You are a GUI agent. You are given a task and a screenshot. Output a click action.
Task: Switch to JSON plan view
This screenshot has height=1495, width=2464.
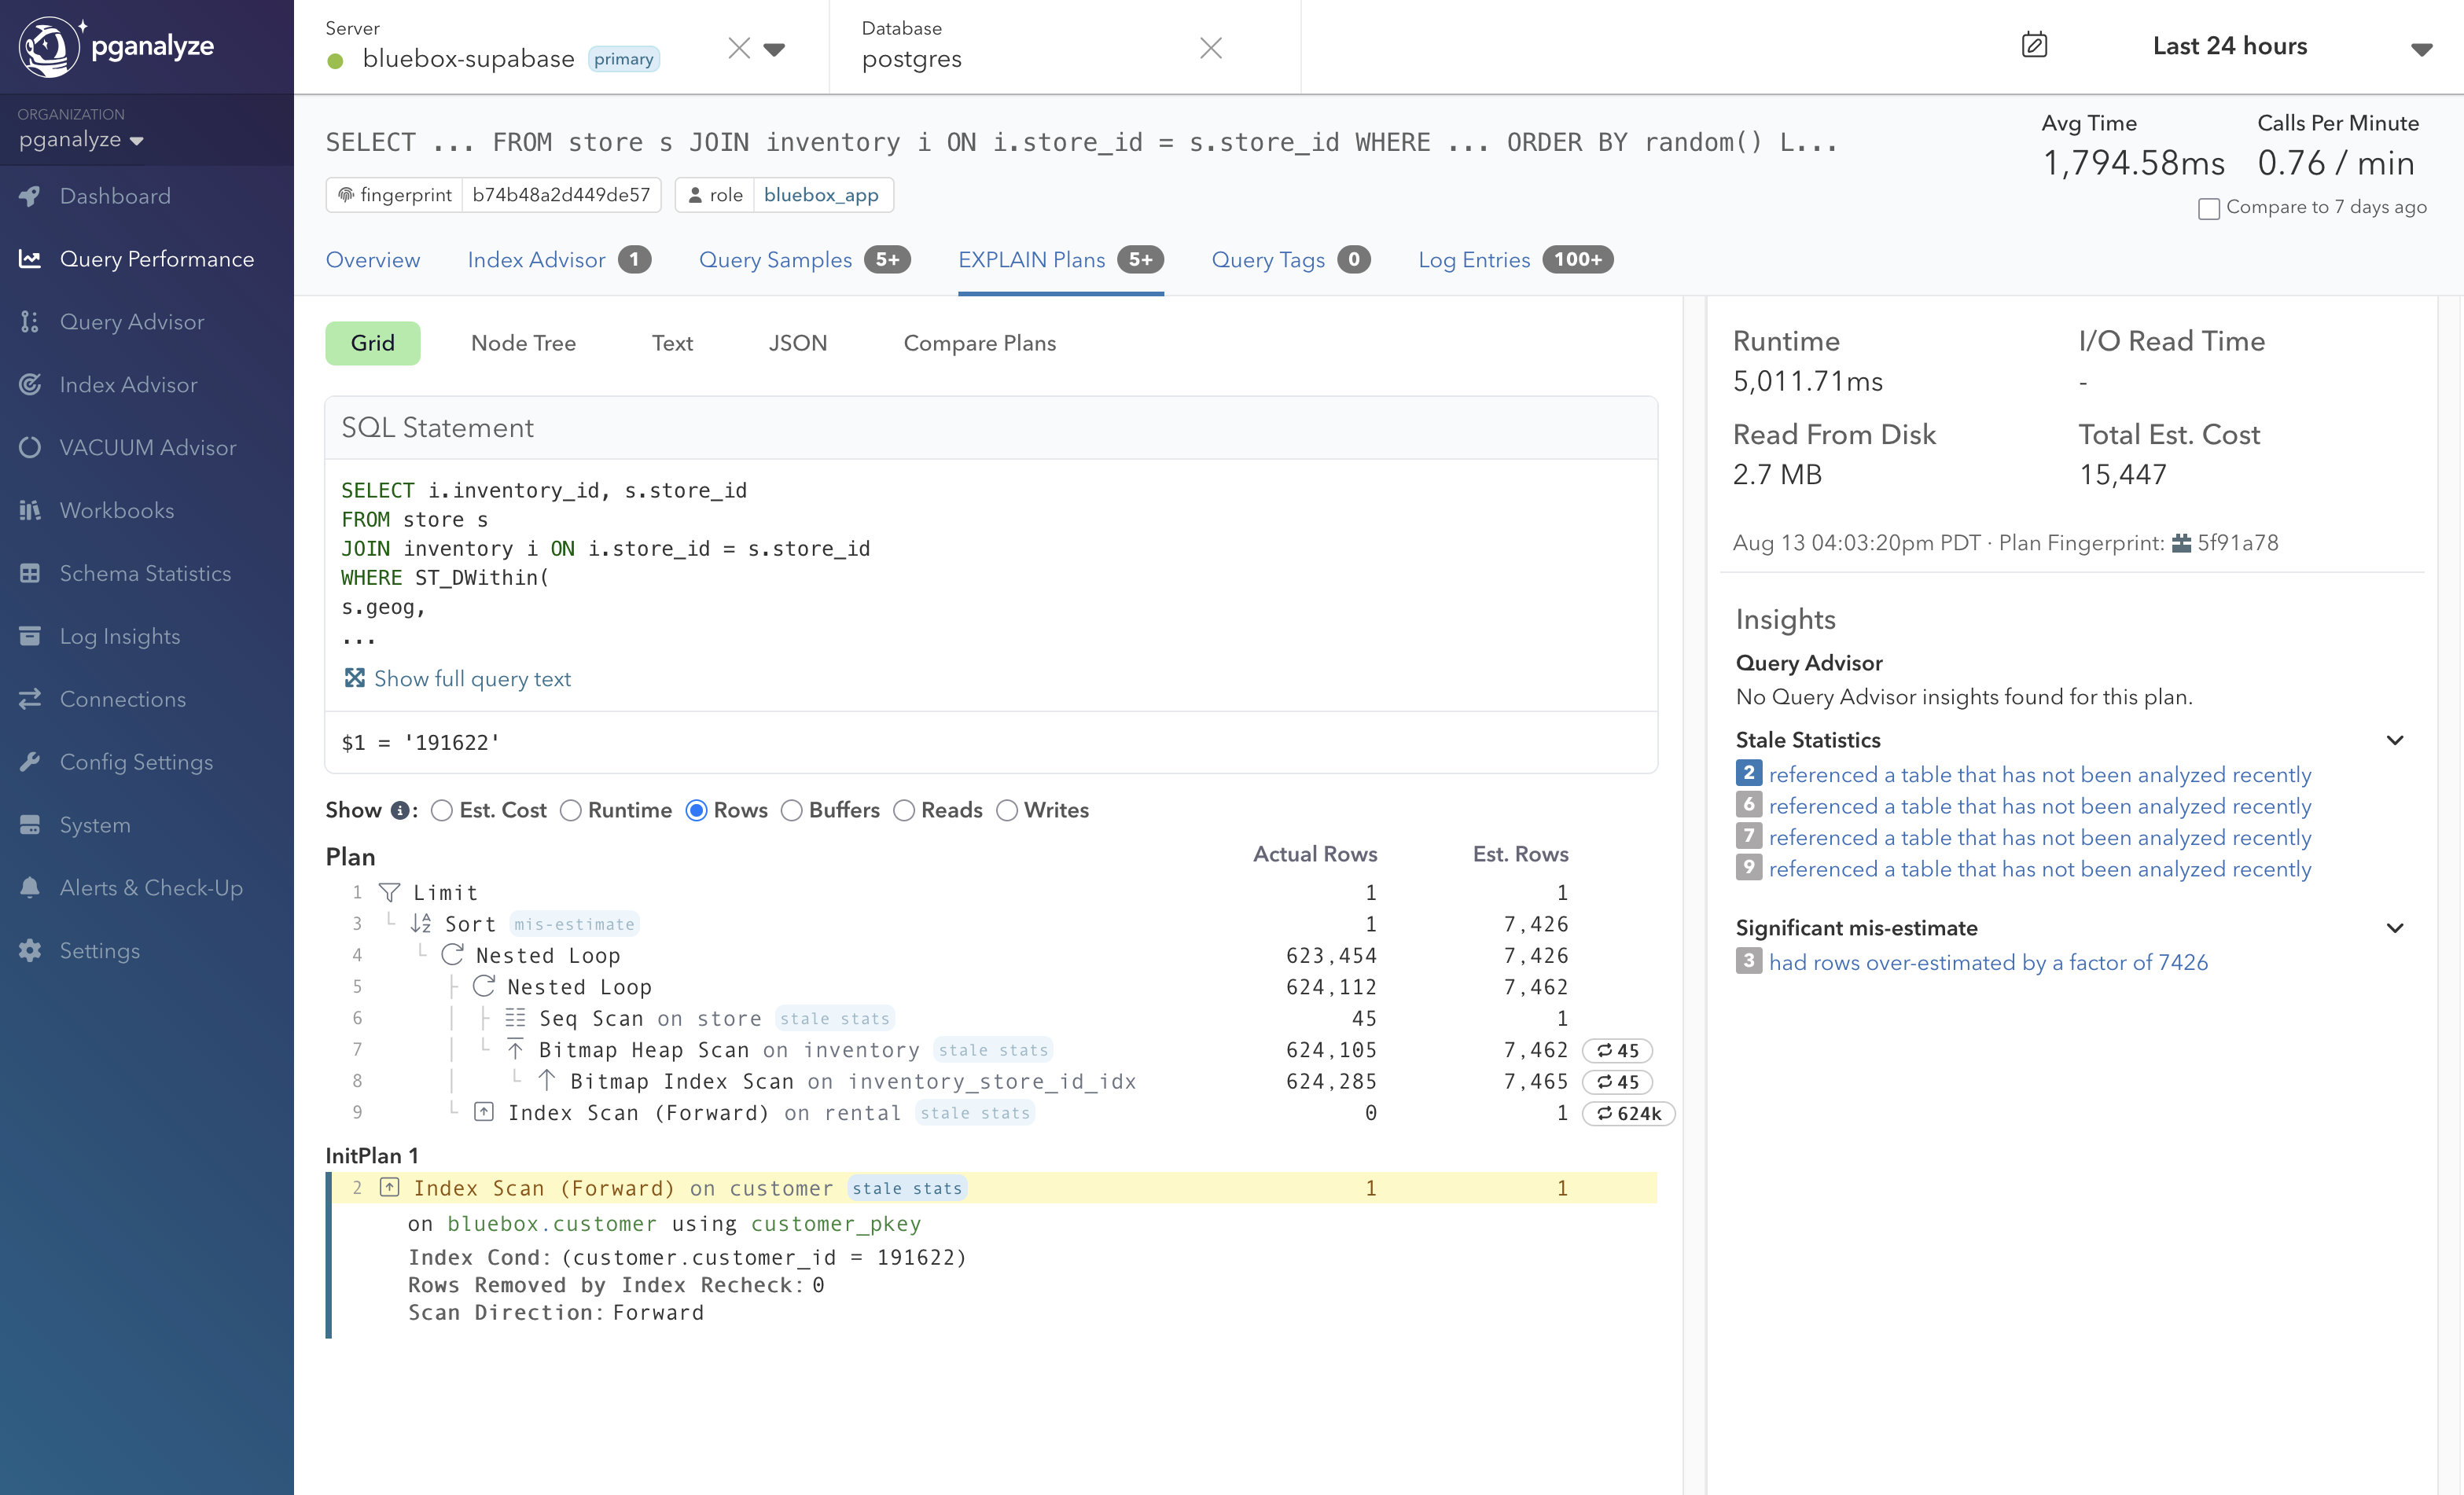(x=797, y=343)
